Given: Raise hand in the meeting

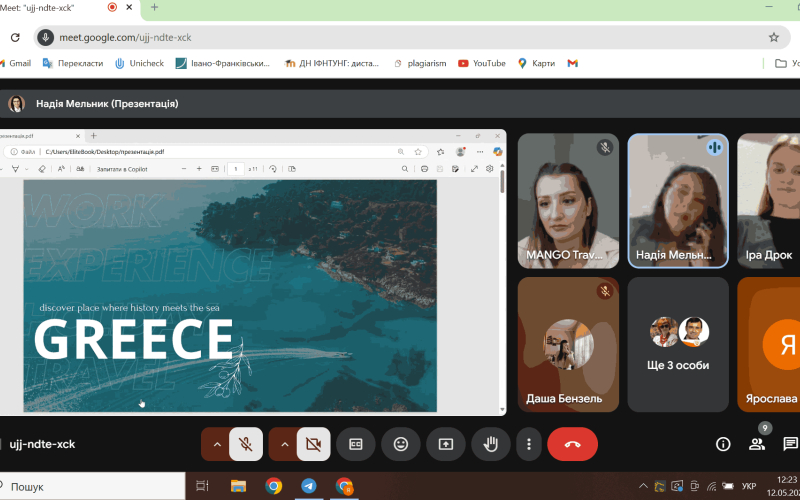Looking at the screenshot, I should point(491,444).
